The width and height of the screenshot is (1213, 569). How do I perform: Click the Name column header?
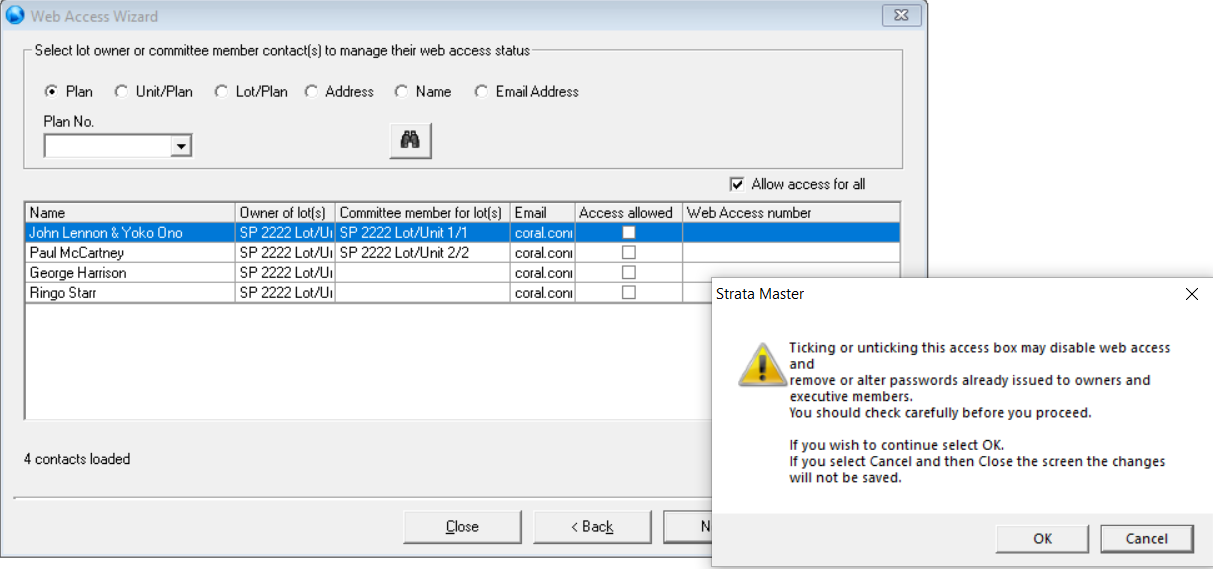130,212
